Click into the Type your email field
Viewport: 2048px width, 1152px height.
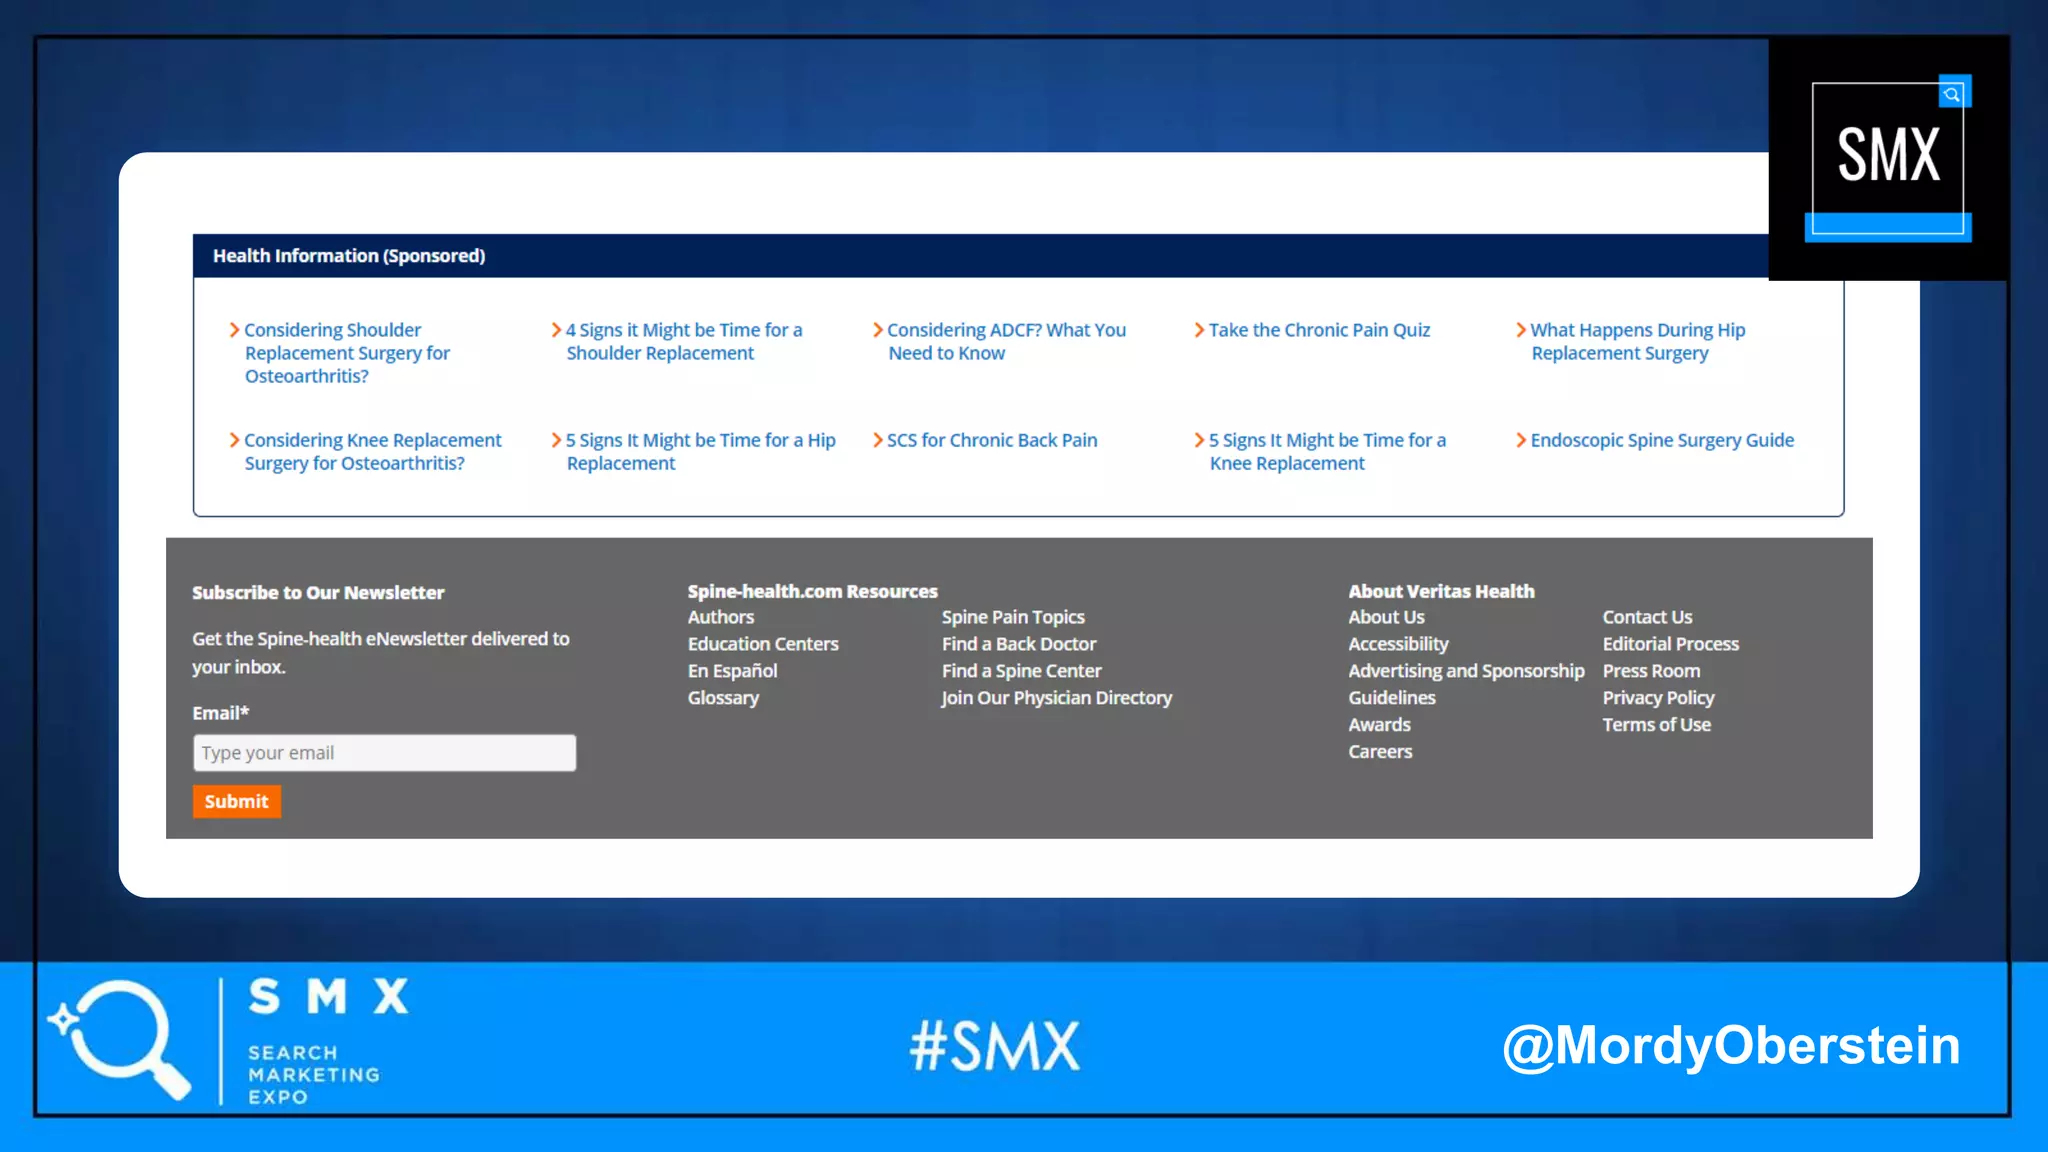click(384, 753)
